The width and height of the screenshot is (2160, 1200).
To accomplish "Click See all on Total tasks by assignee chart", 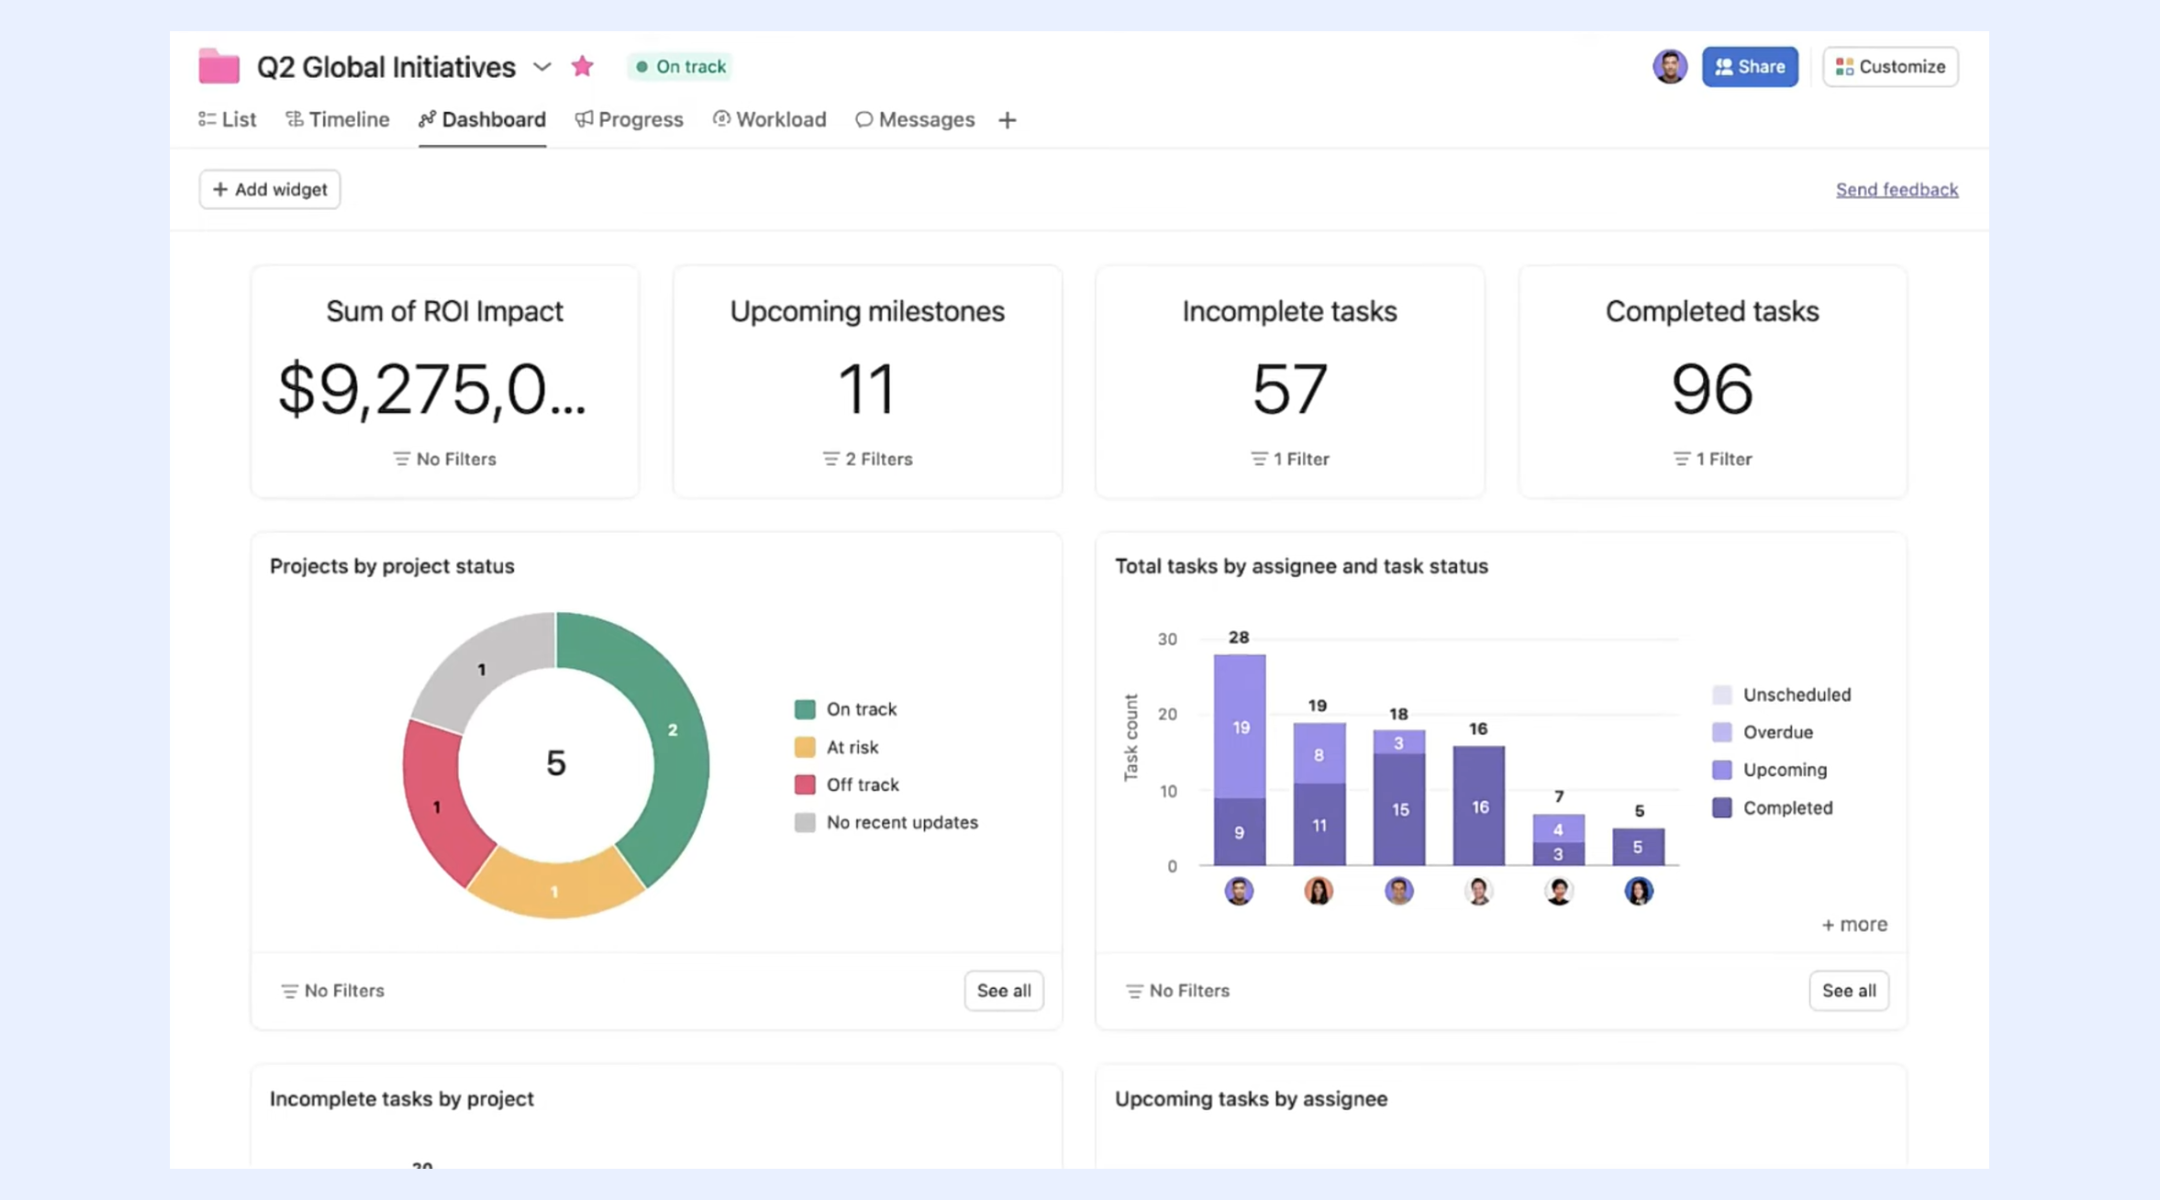I will click(1849, 991).
